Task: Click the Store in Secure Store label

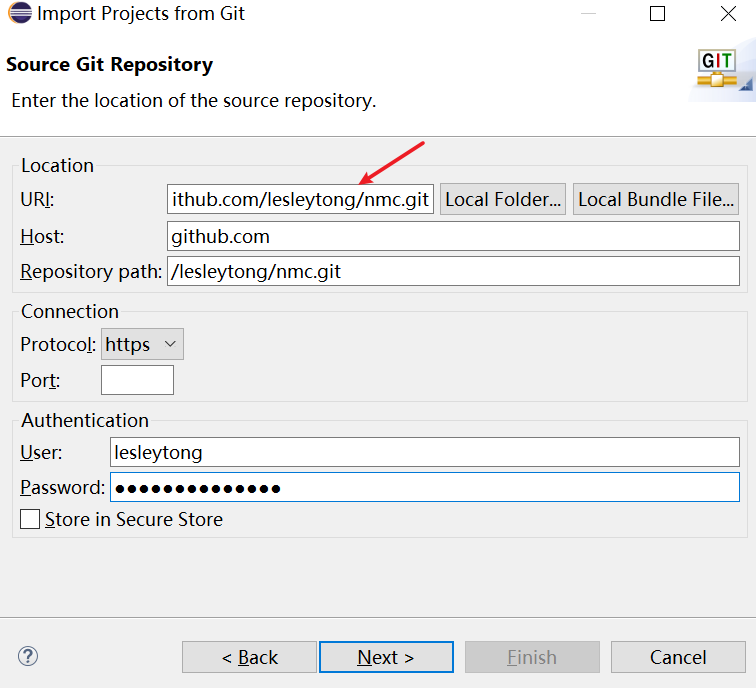Action: pyautogui.click(x=134, y=519)
